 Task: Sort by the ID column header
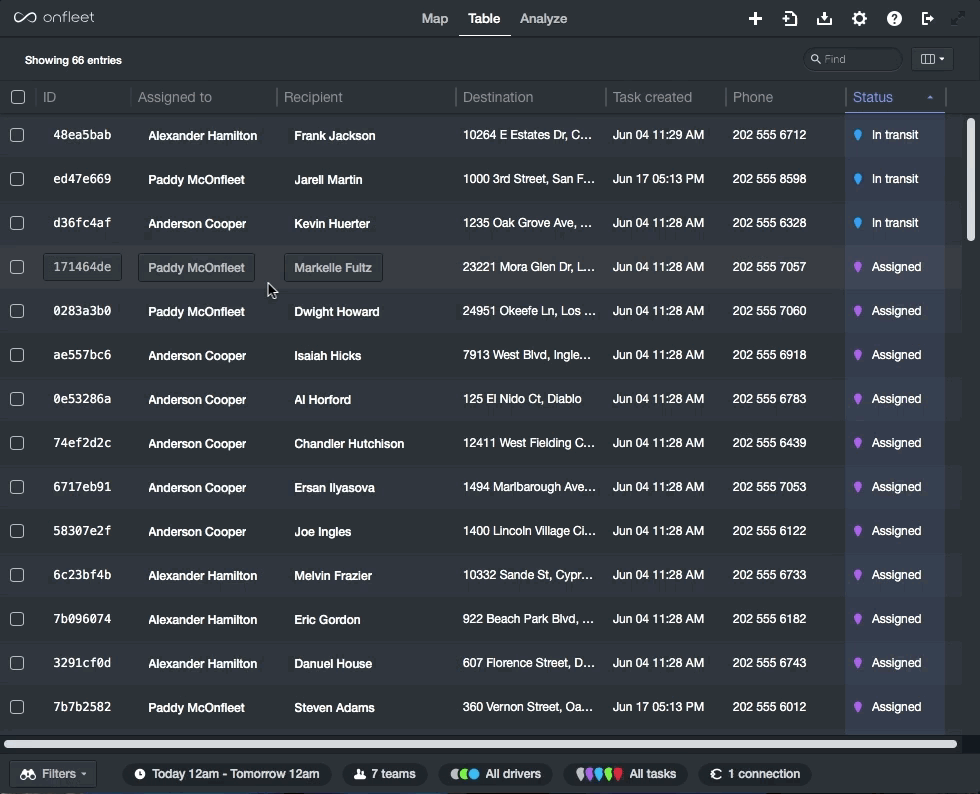coord(49,97)
